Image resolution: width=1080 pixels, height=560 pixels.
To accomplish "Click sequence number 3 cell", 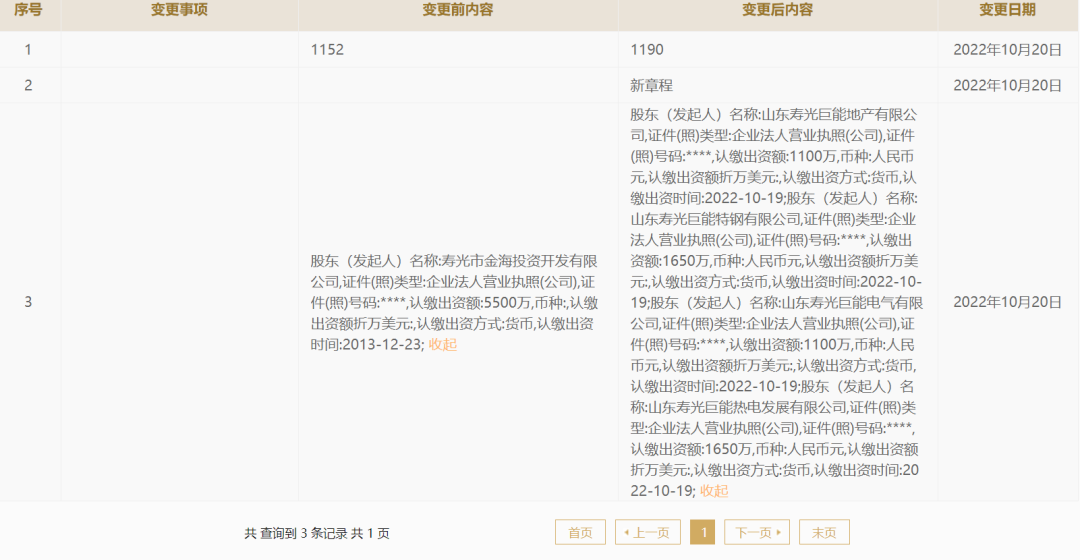I will point(28,302).
